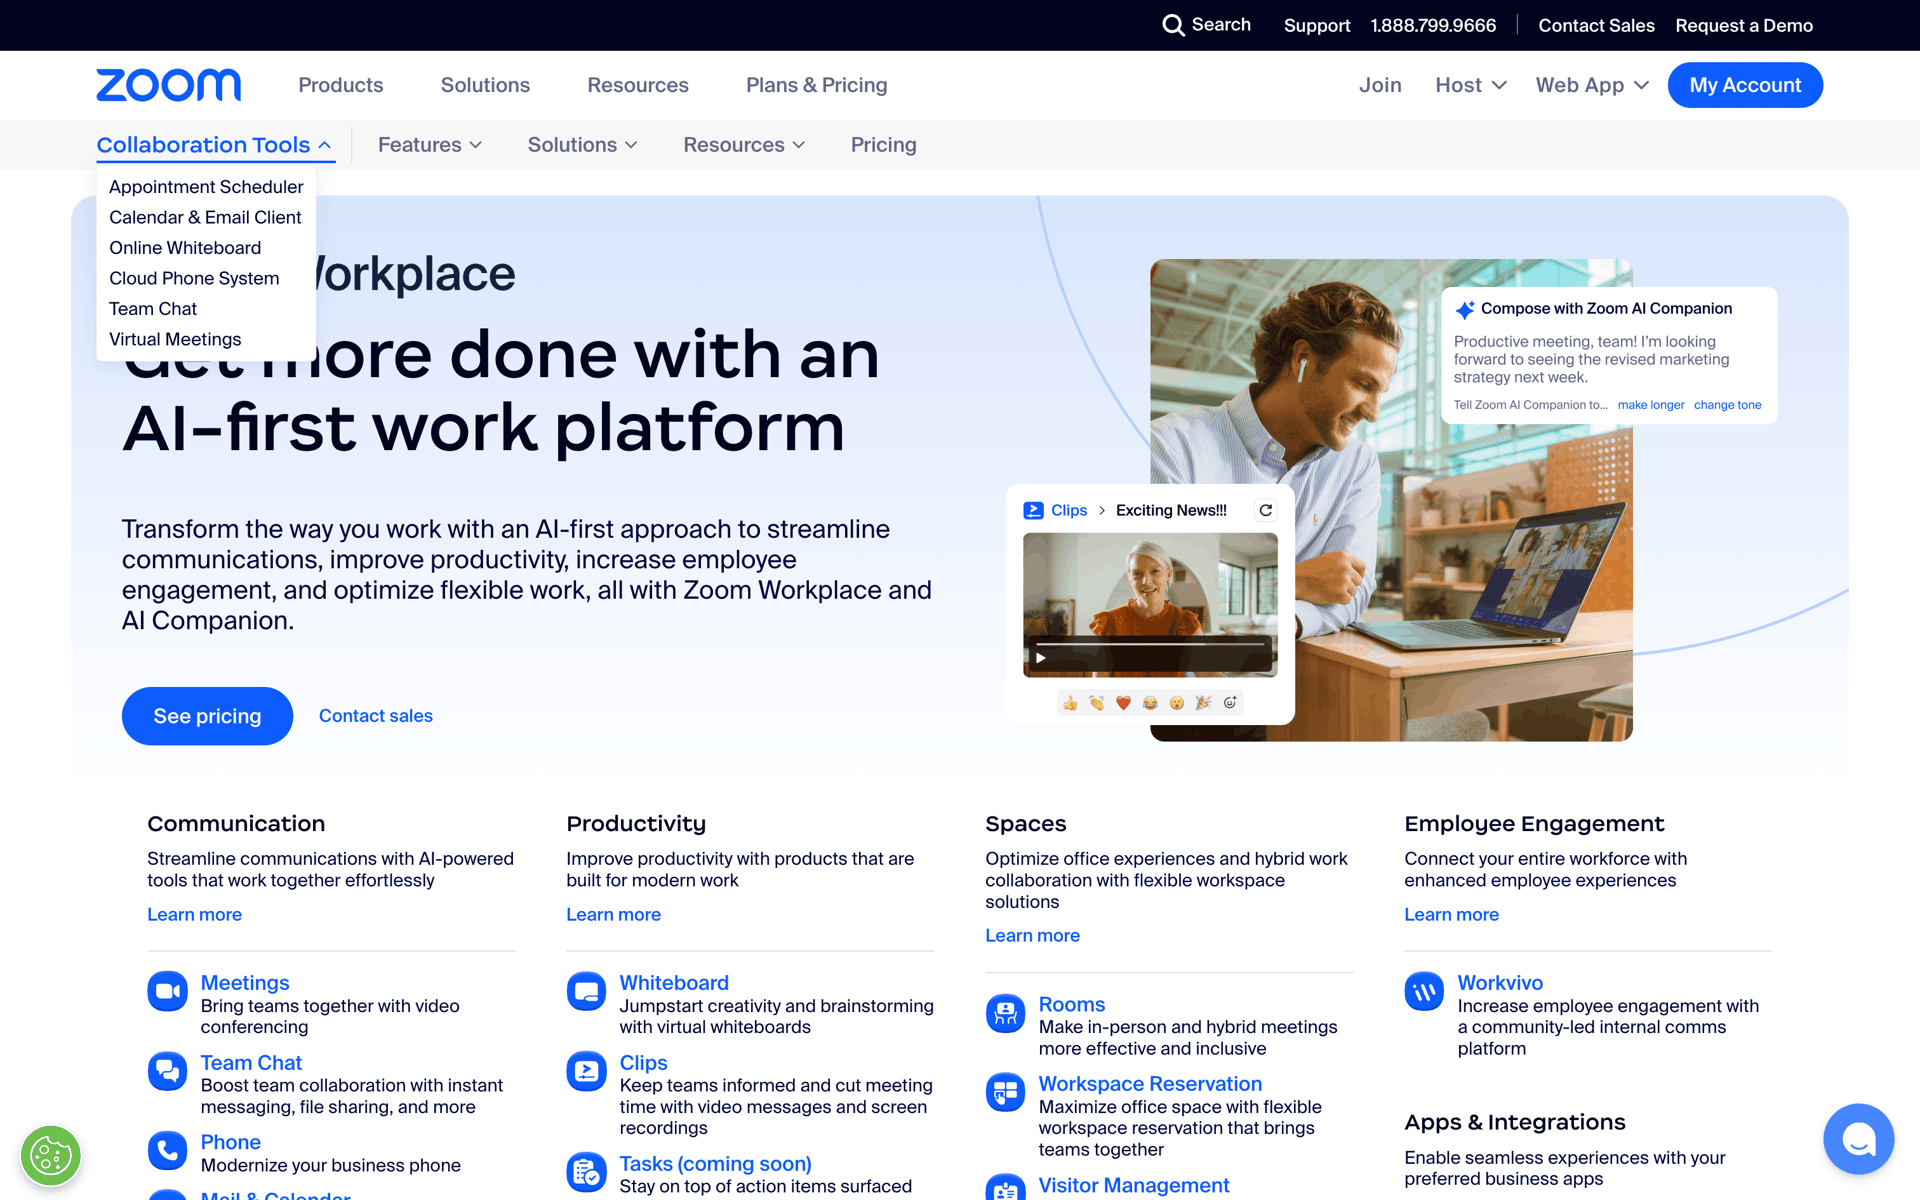Click Learn more under Spaces
Screen dimensions: 1920x1200
pyautogui.click(x=1032, y=935)
